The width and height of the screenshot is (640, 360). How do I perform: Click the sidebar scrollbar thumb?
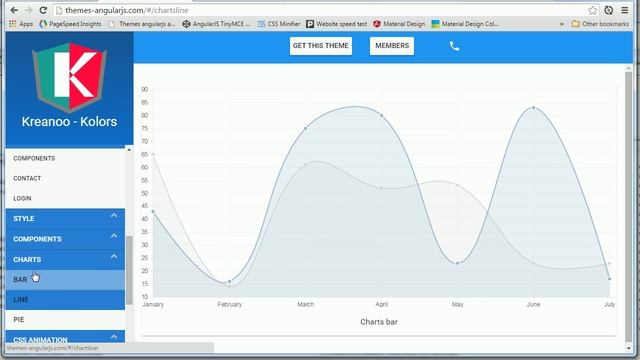coord(129,270)
